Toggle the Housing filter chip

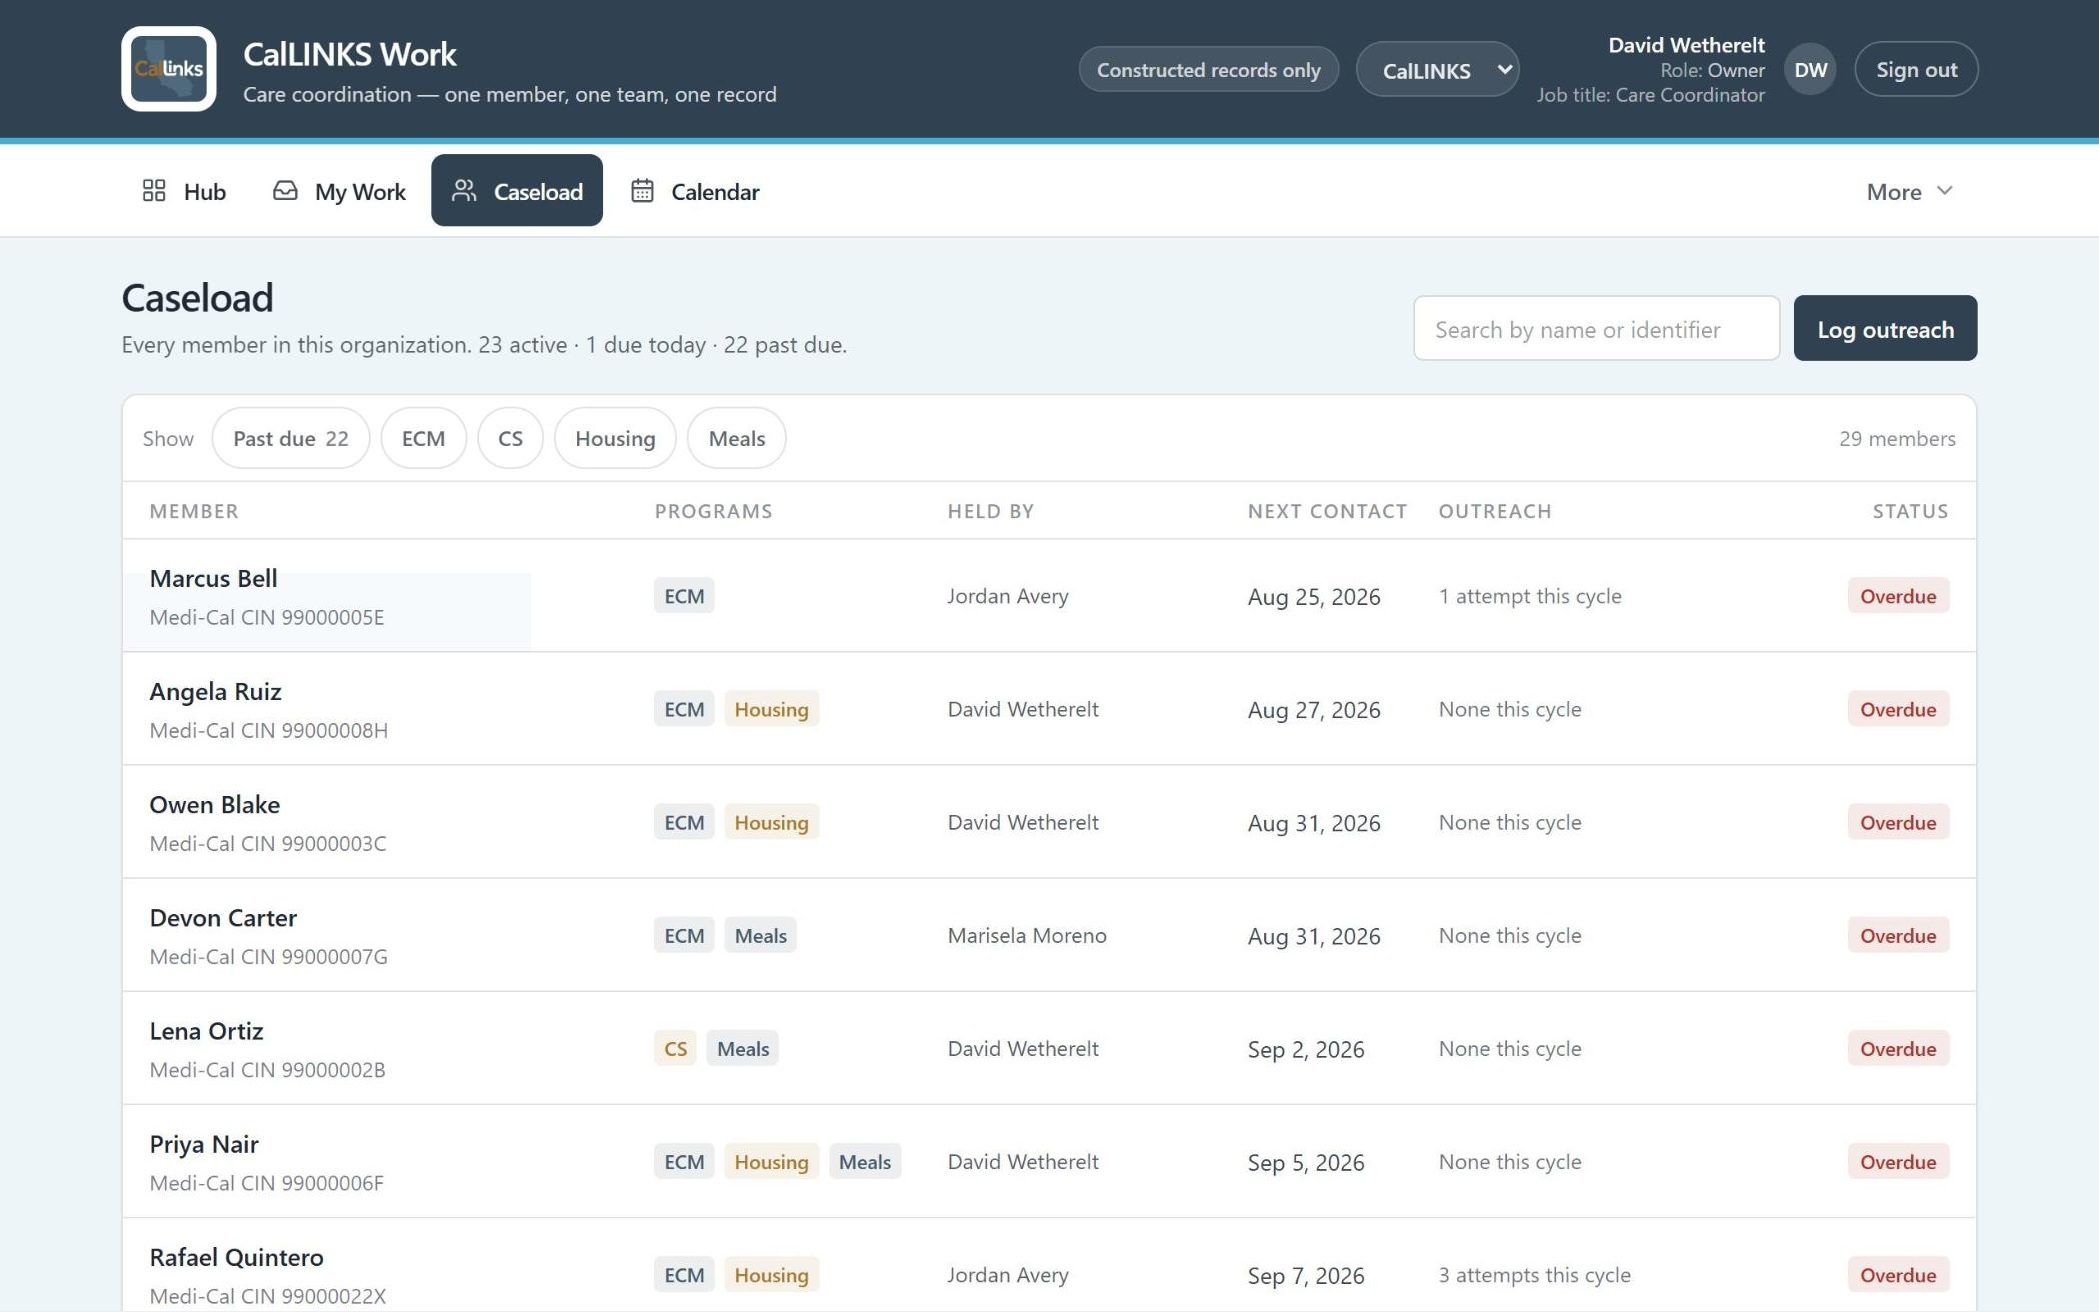click(615, 438)
